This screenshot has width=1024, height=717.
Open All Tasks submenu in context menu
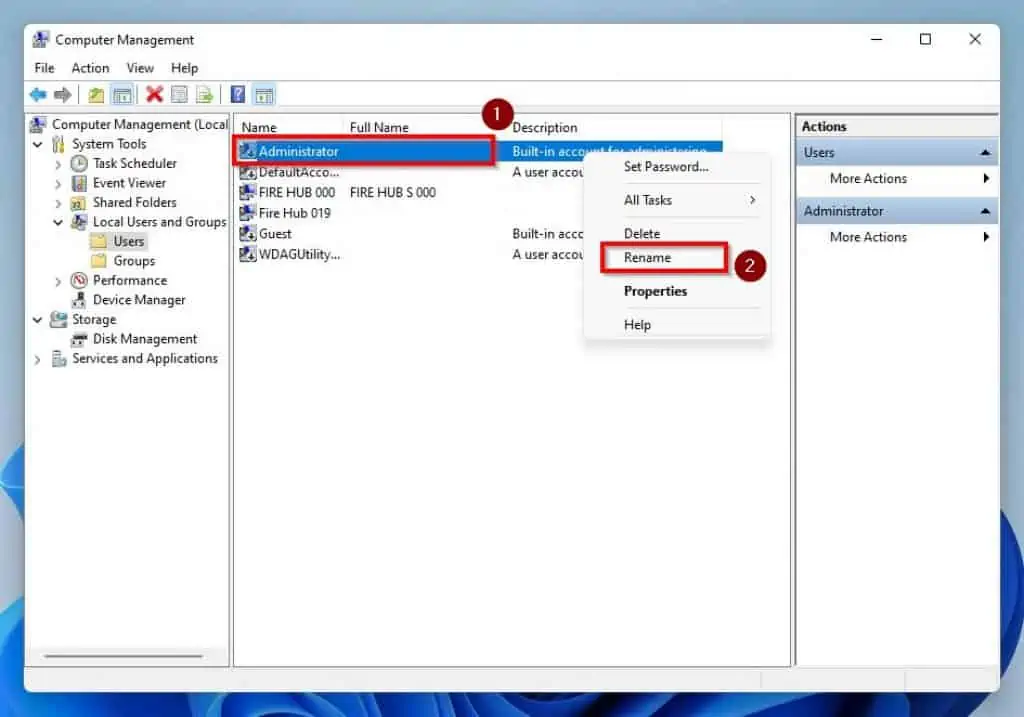(648, 200)
